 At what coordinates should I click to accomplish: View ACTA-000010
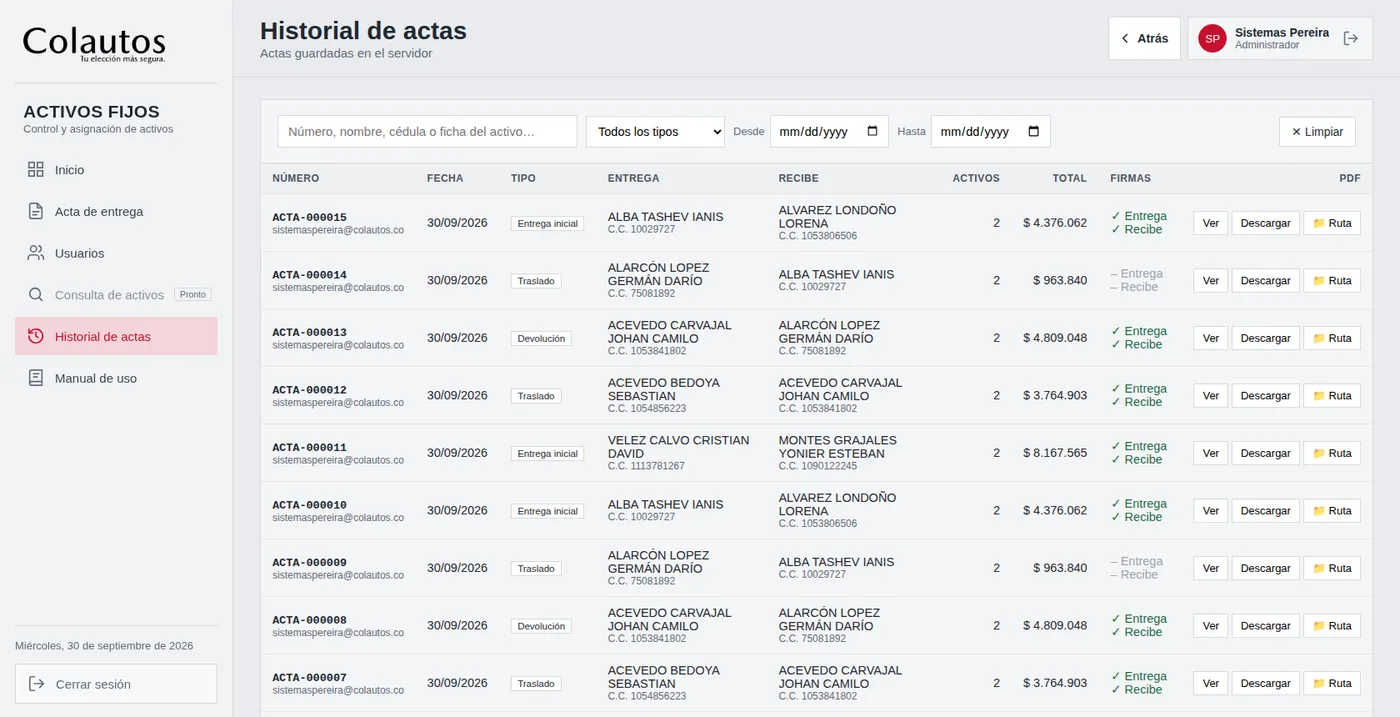pos(1210,511)
